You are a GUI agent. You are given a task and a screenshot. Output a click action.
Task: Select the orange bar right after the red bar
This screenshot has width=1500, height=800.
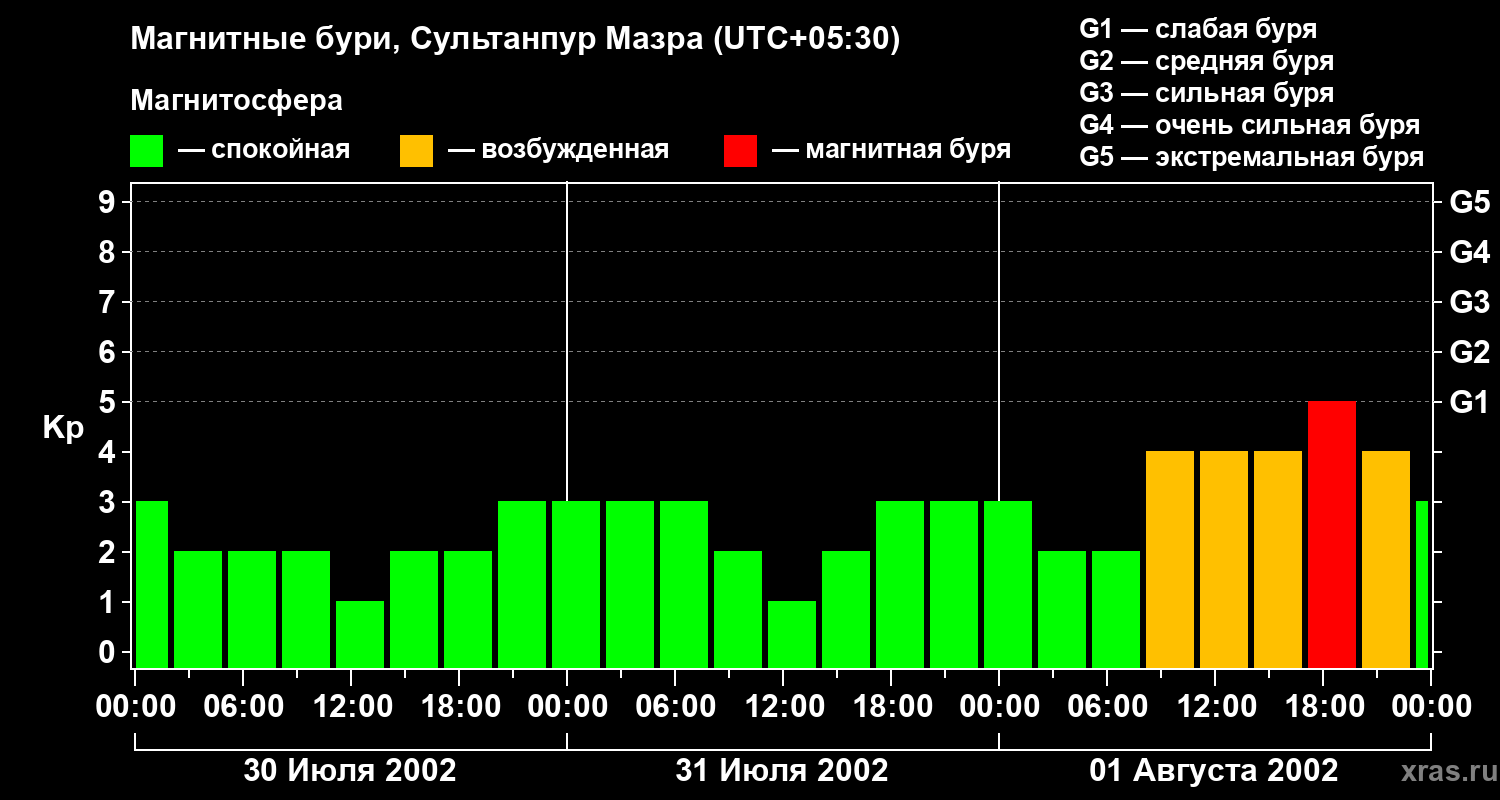[1386, 559]
